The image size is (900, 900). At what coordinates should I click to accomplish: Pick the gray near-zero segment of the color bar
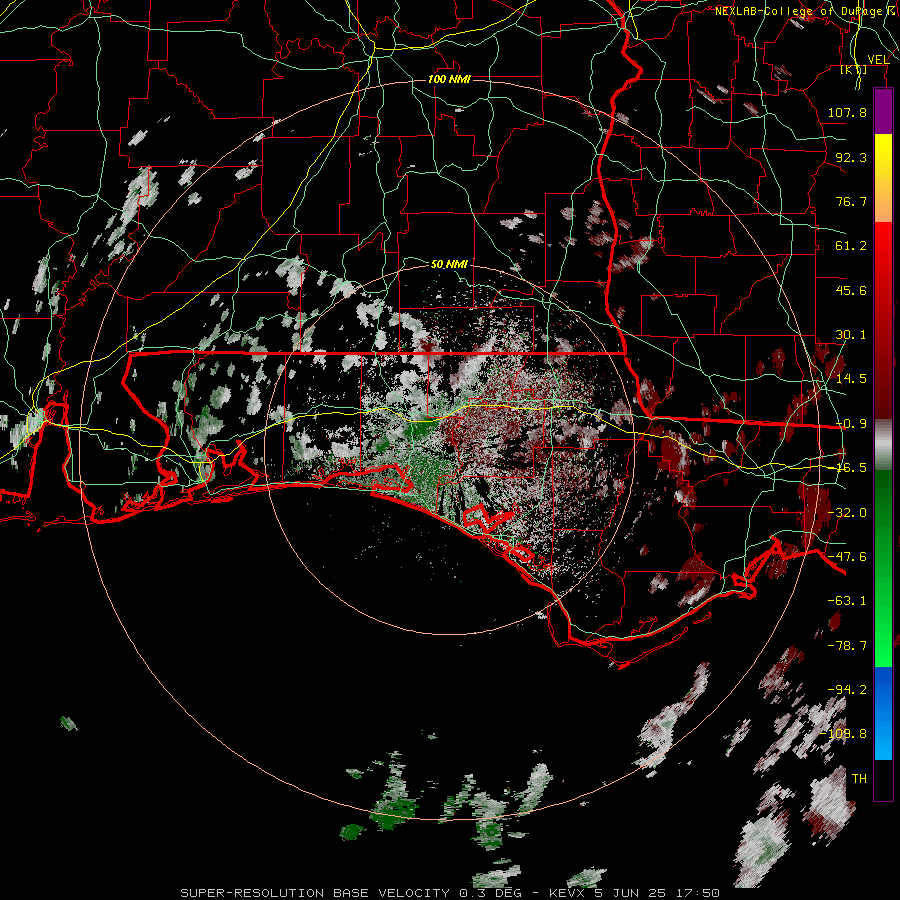tap(883, 445)
